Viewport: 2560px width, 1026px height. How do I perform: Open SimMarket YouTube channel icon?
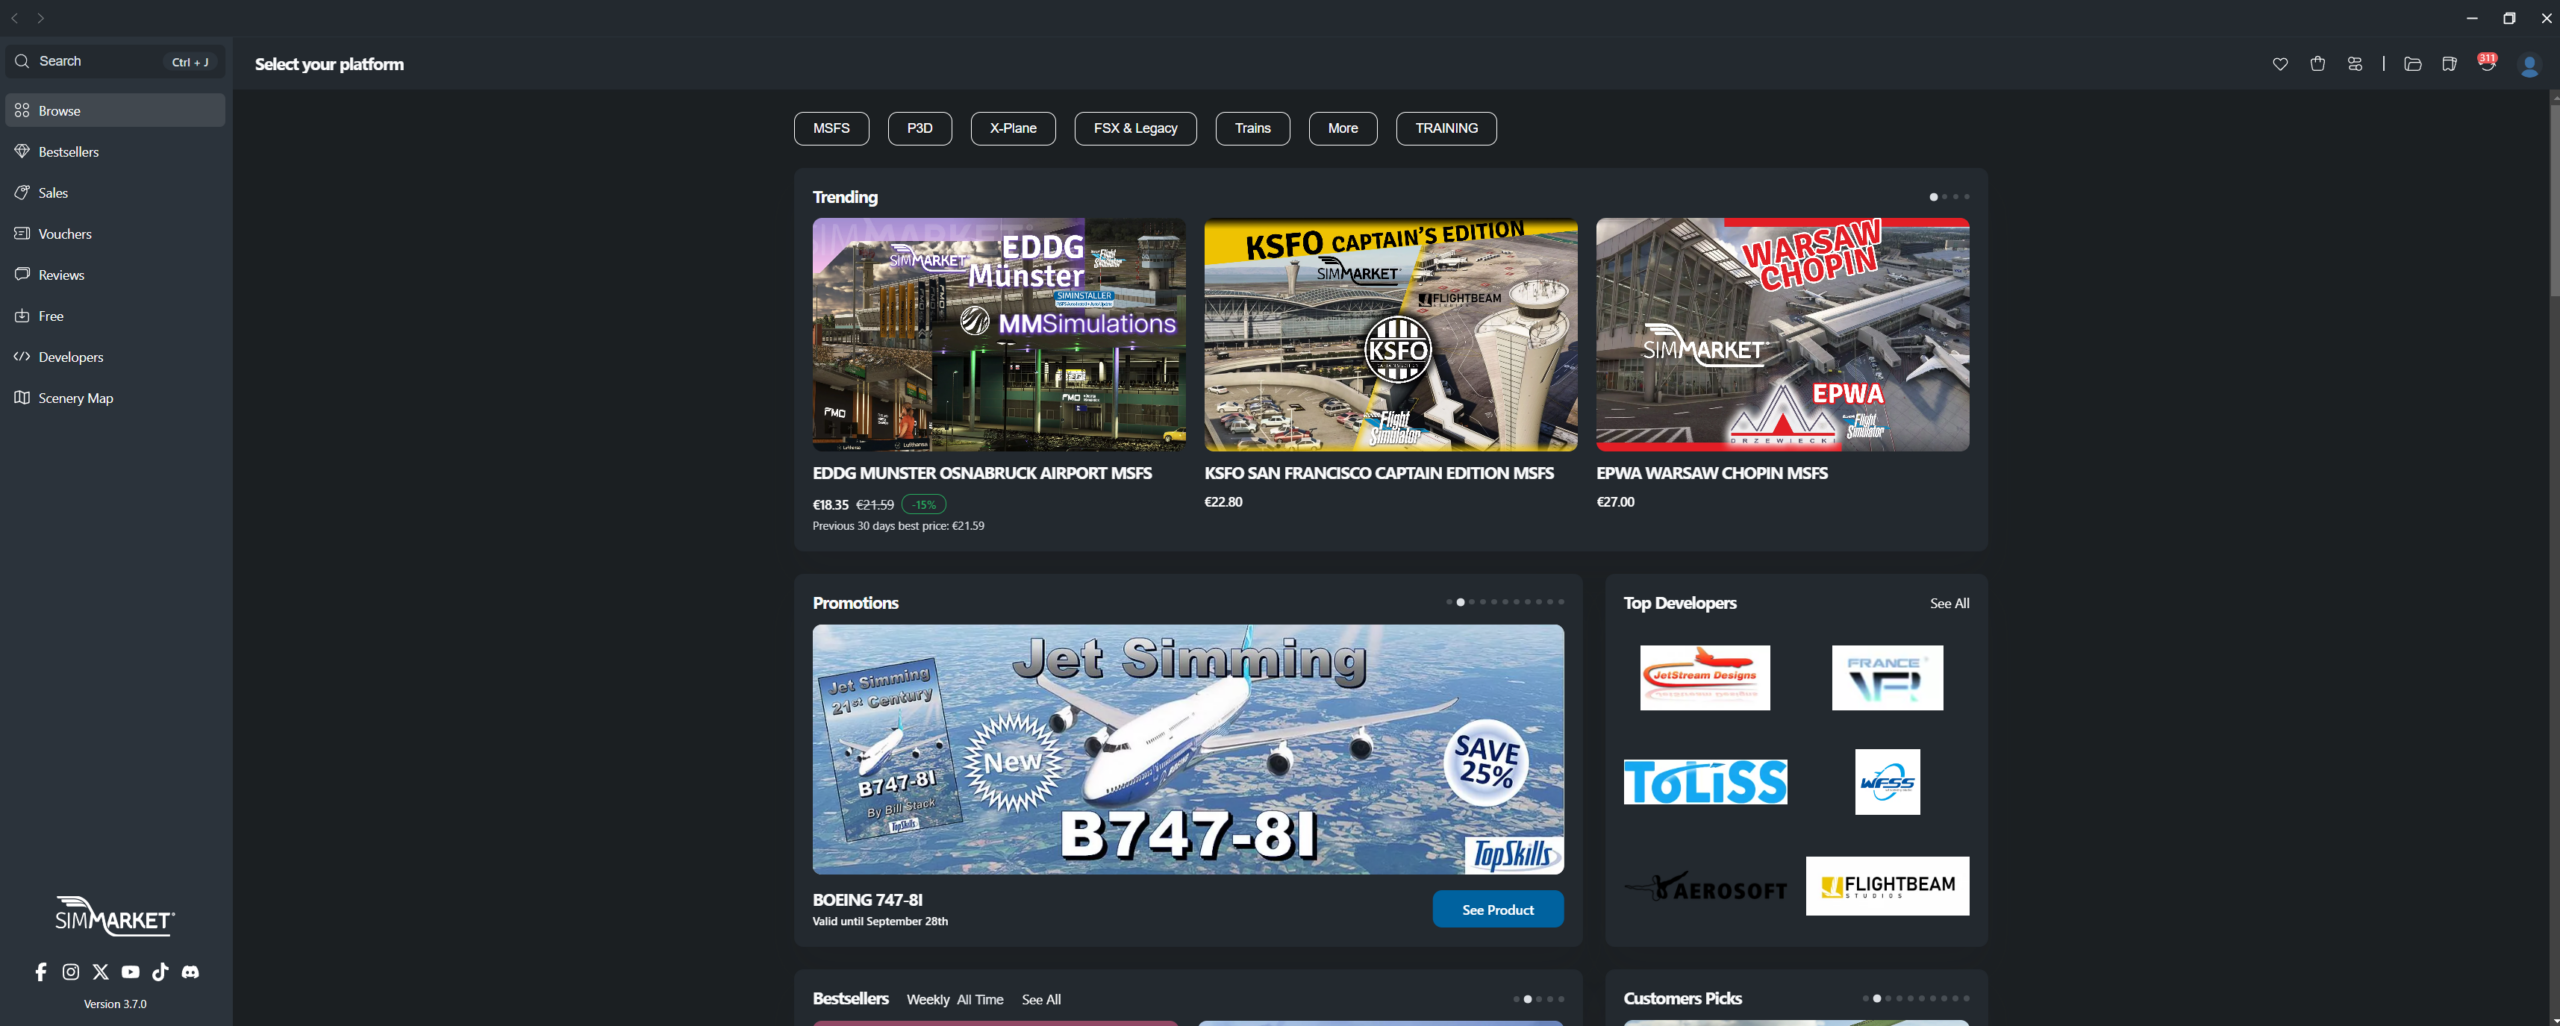tap(130, 972)
